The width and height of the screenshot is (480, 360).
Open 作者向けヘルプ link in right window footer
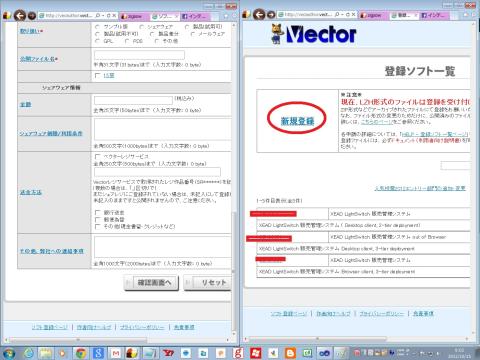(333, 314)
